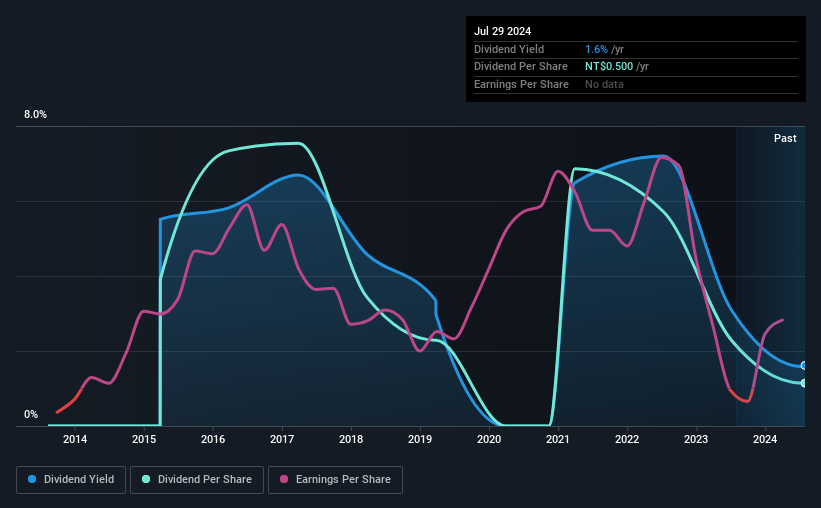Image resolution: width=821 pixels, height=508 pixels.
Task: Click the Dividend Per Share tooltip row label
Action: 520,67
